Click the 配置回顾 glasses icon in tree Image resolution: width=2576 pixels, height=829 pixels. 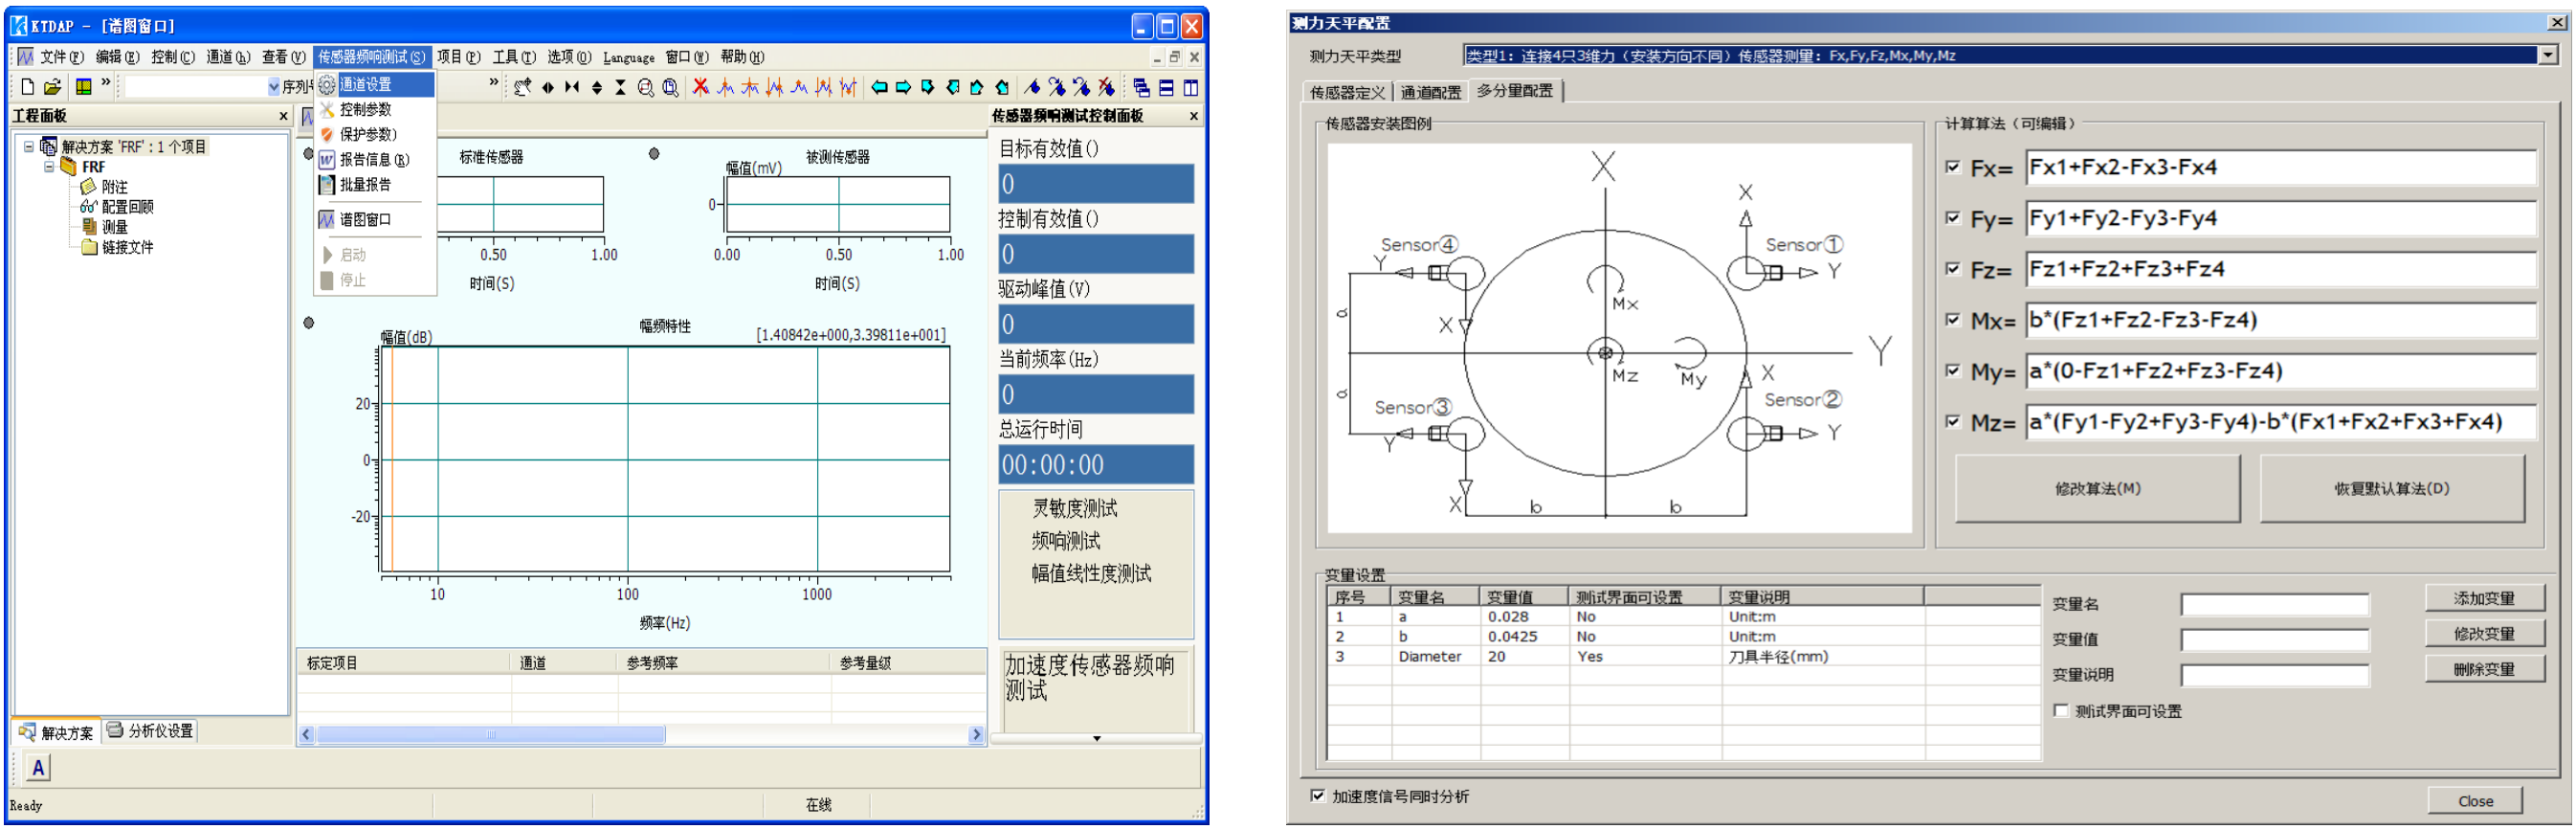pos(88,207)
